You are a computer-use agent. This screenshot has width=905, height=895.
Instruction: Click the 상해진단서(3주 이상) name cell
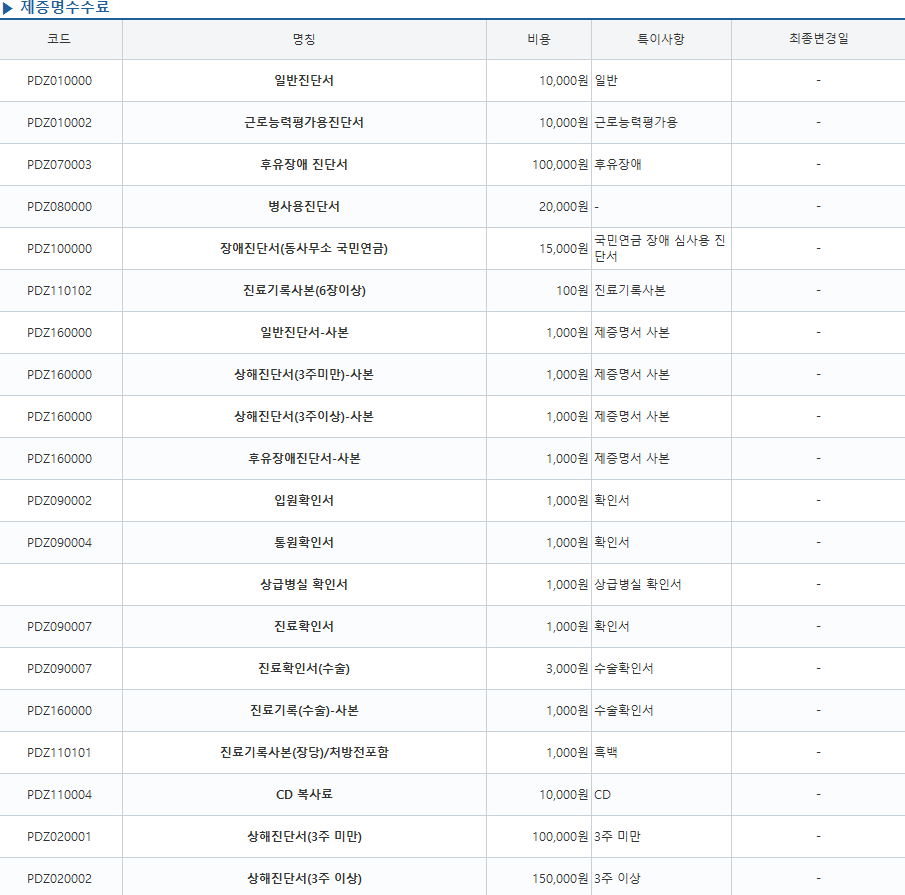pyautogui.click(x=304, y=879)
